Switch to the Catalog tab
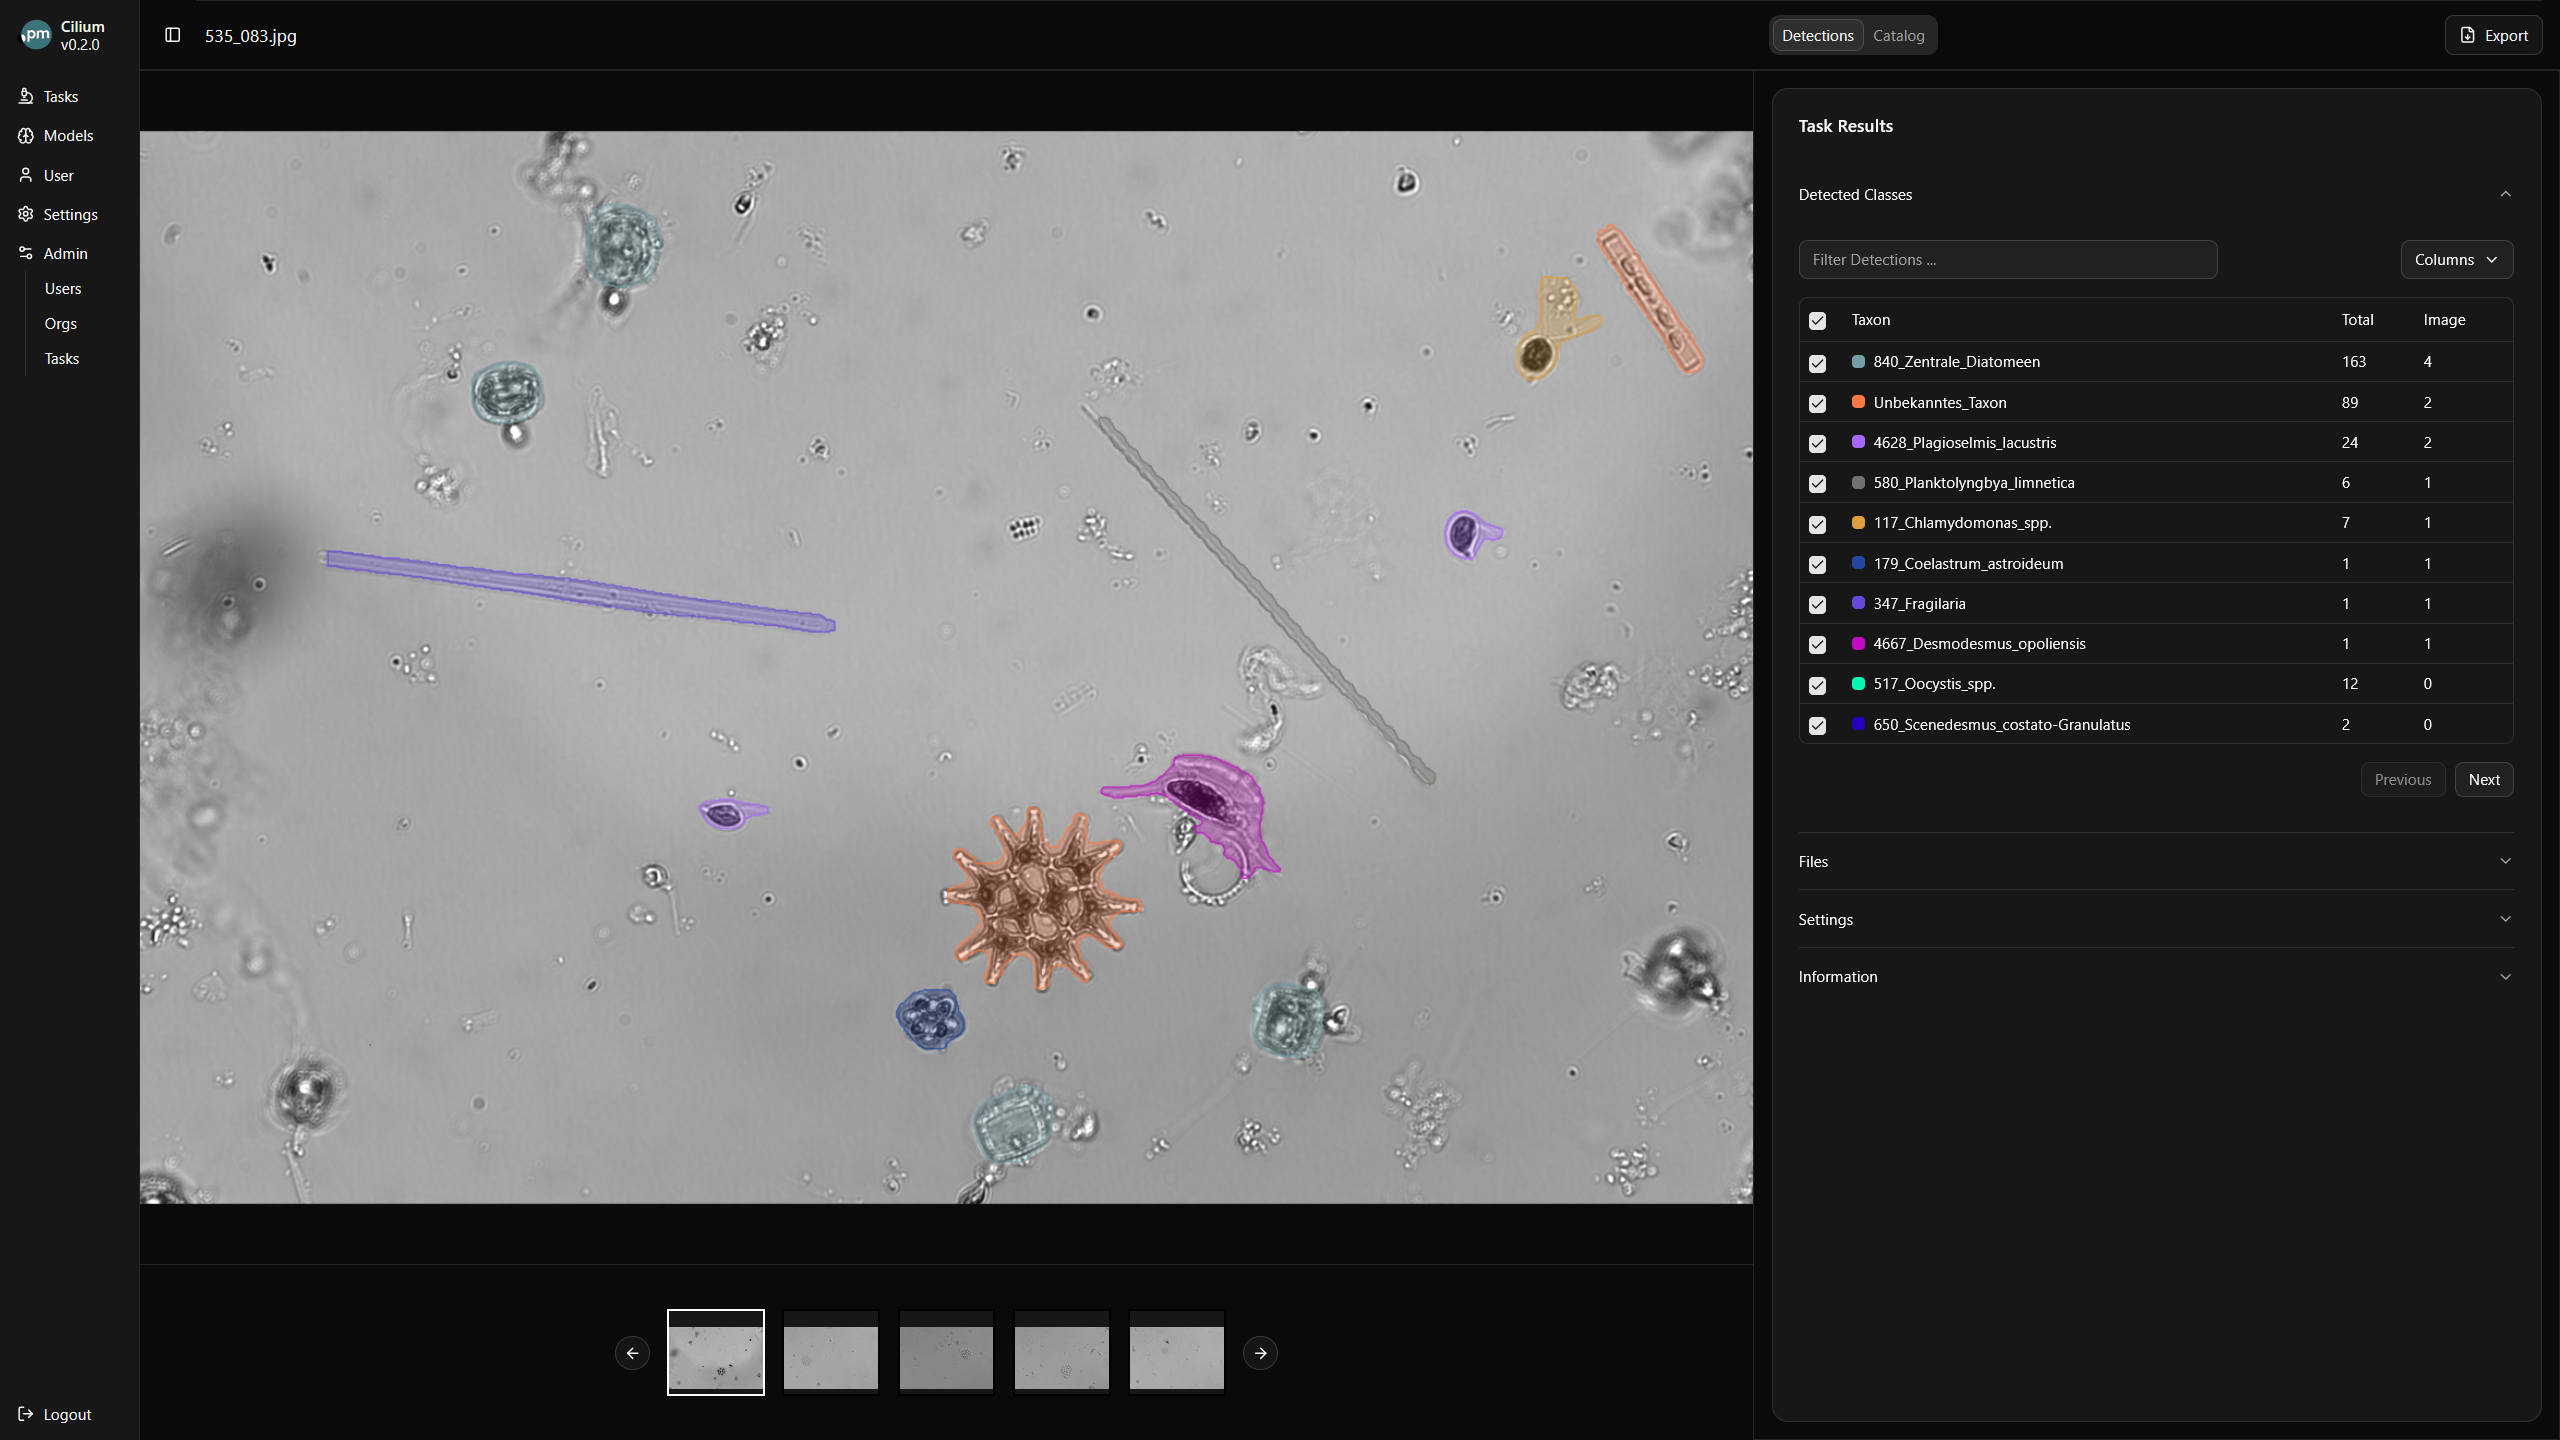The image size is (2560, 1440). click(x=1898, y=36)
